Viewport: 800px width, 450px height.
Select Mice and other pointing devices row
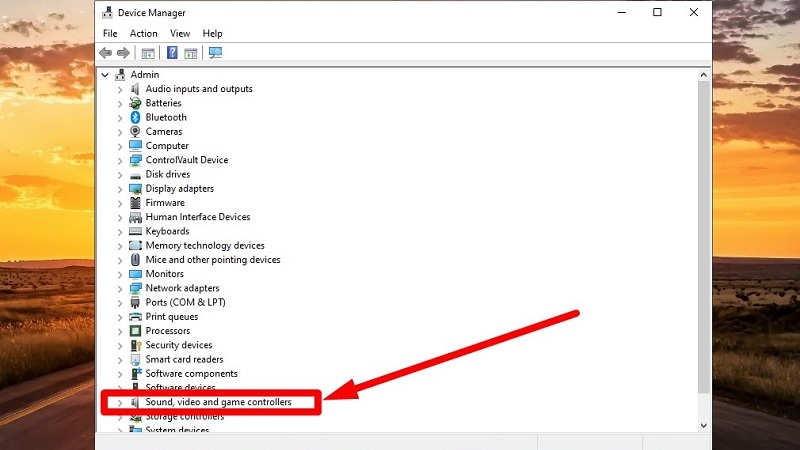click(213, 260)
